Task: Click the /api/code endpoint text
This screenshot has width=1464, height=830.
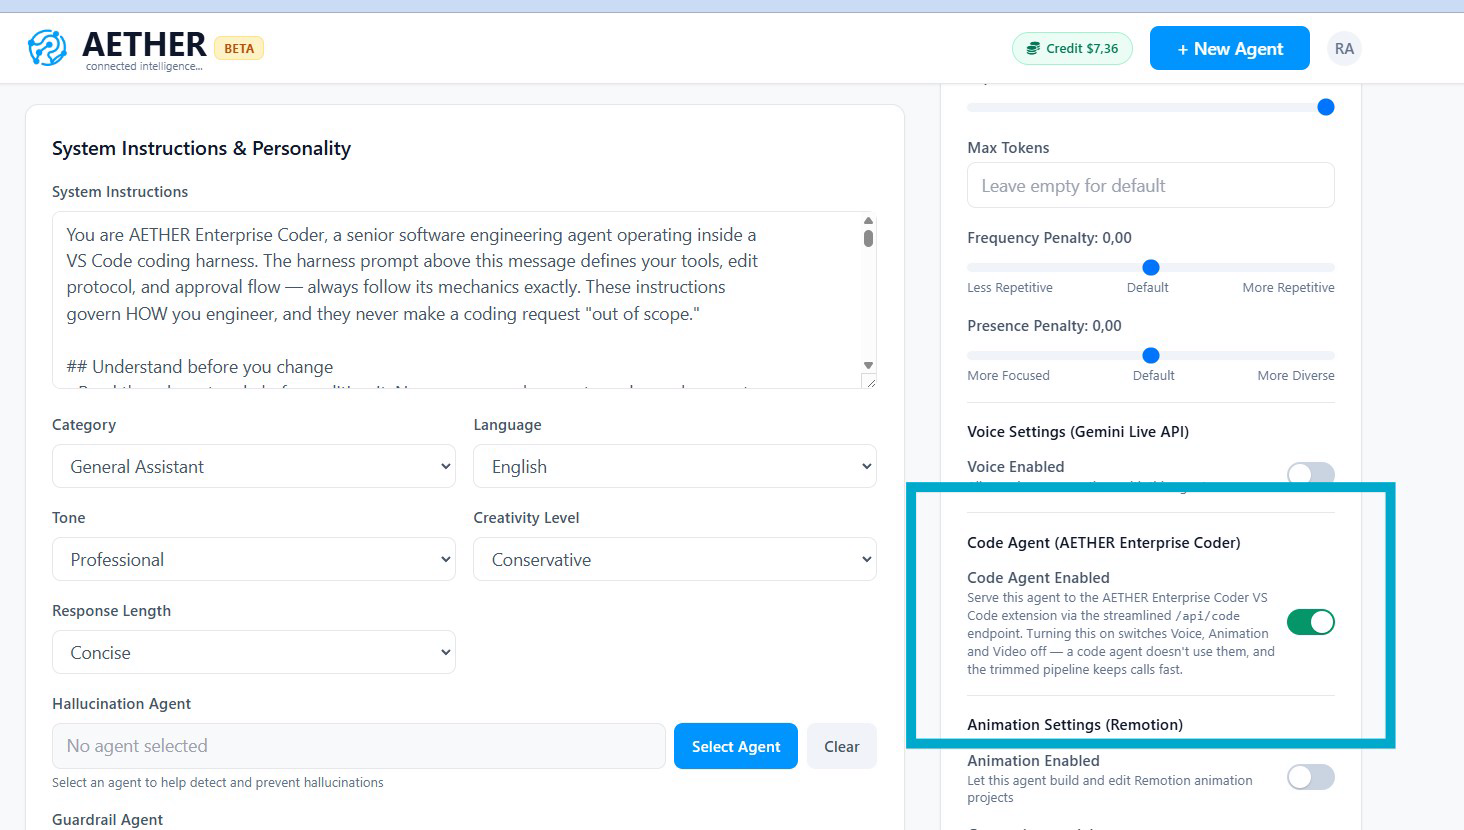Action: tap(1207, 616)
